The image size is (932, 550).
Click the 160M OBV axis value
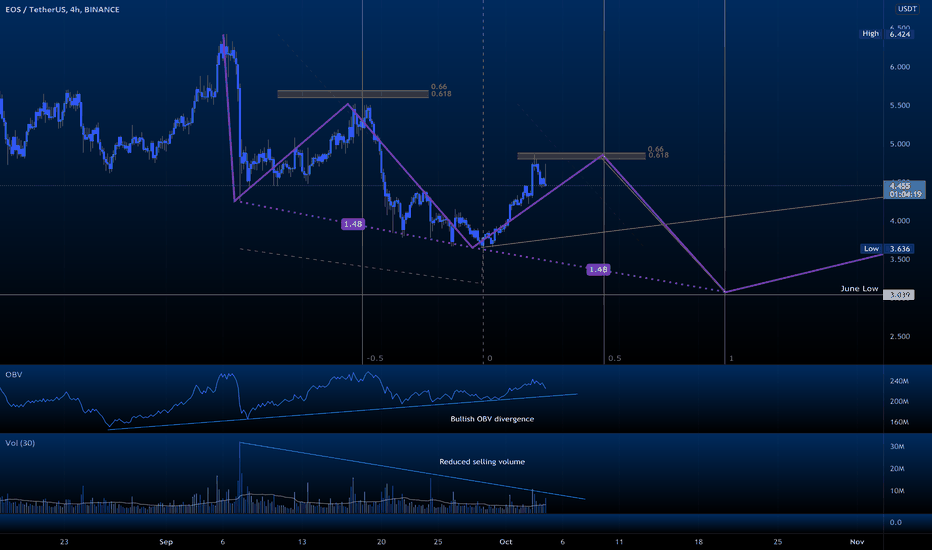click(x=899, y=422)
